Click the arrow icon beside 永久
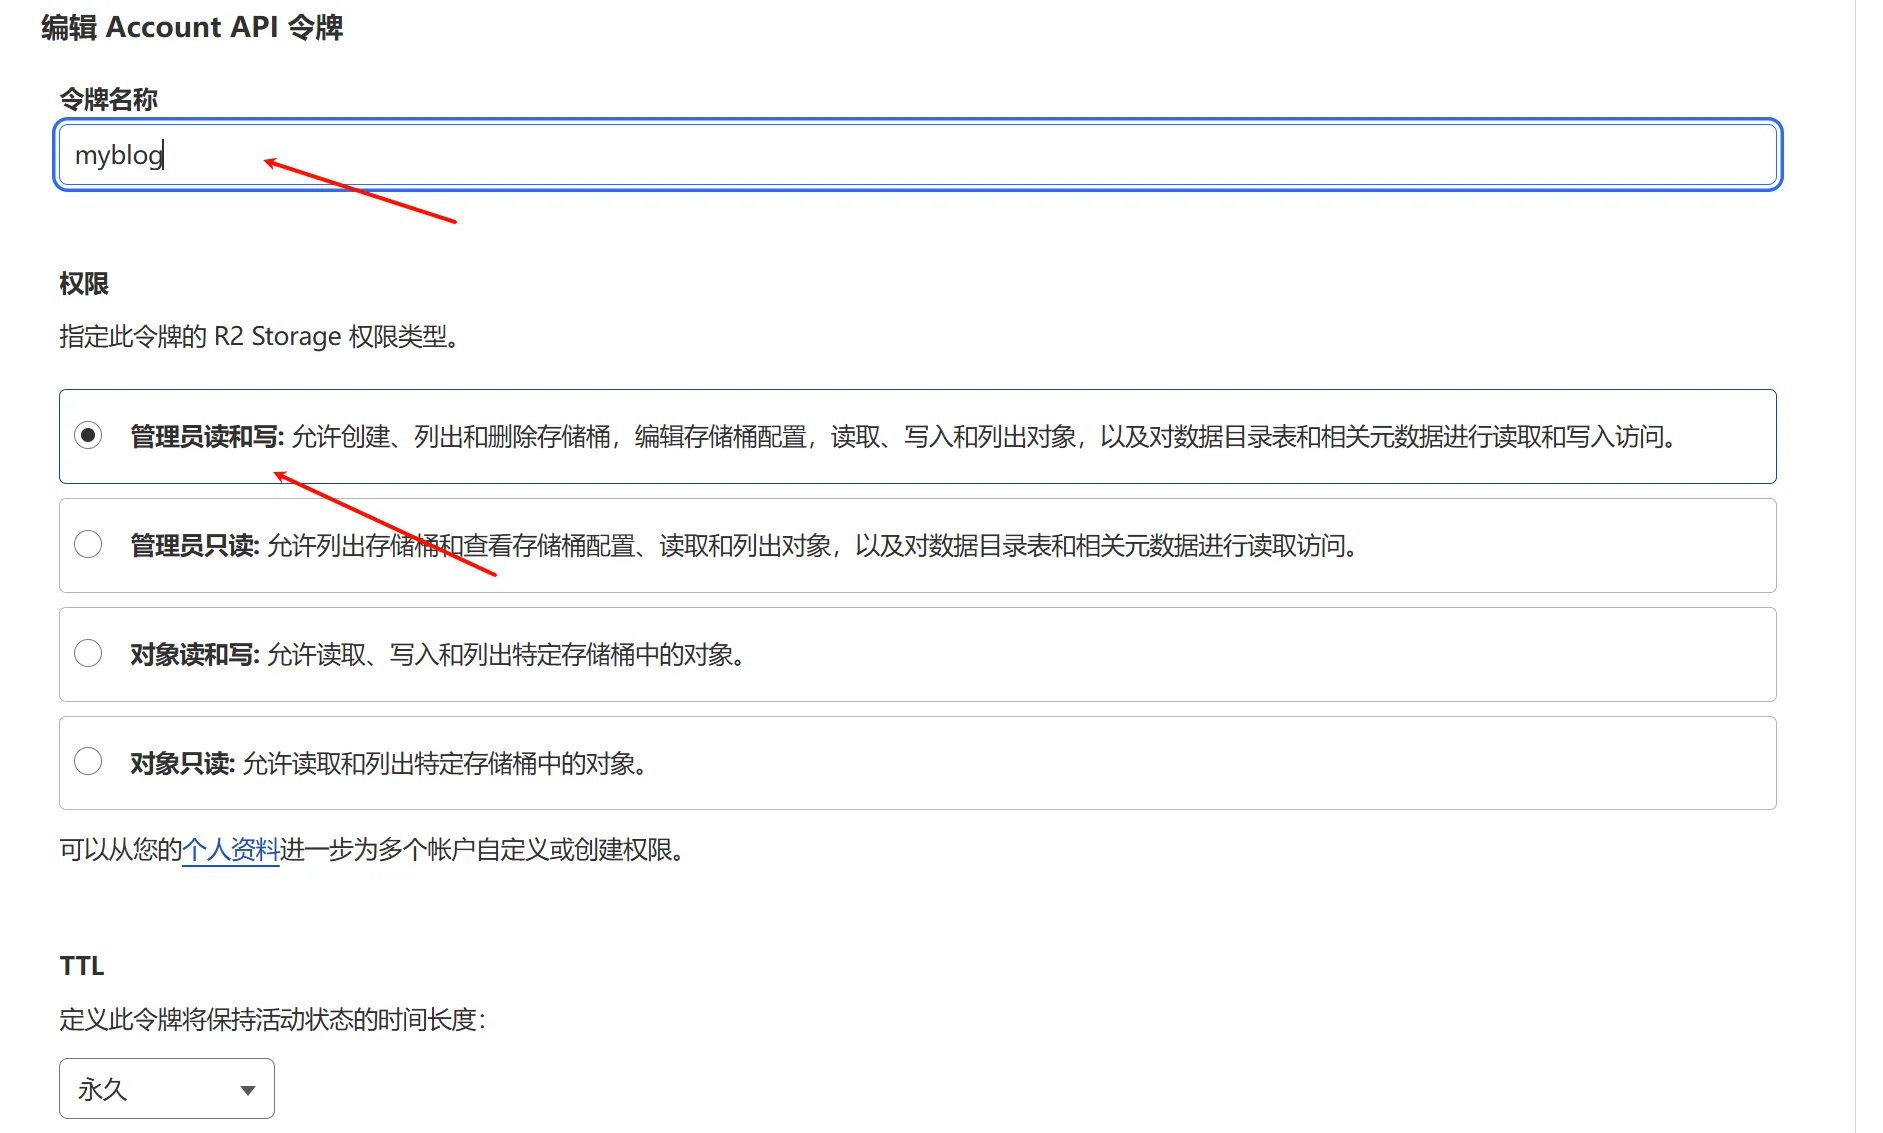The image size is (1883, 1133). tap(247, 1090)
